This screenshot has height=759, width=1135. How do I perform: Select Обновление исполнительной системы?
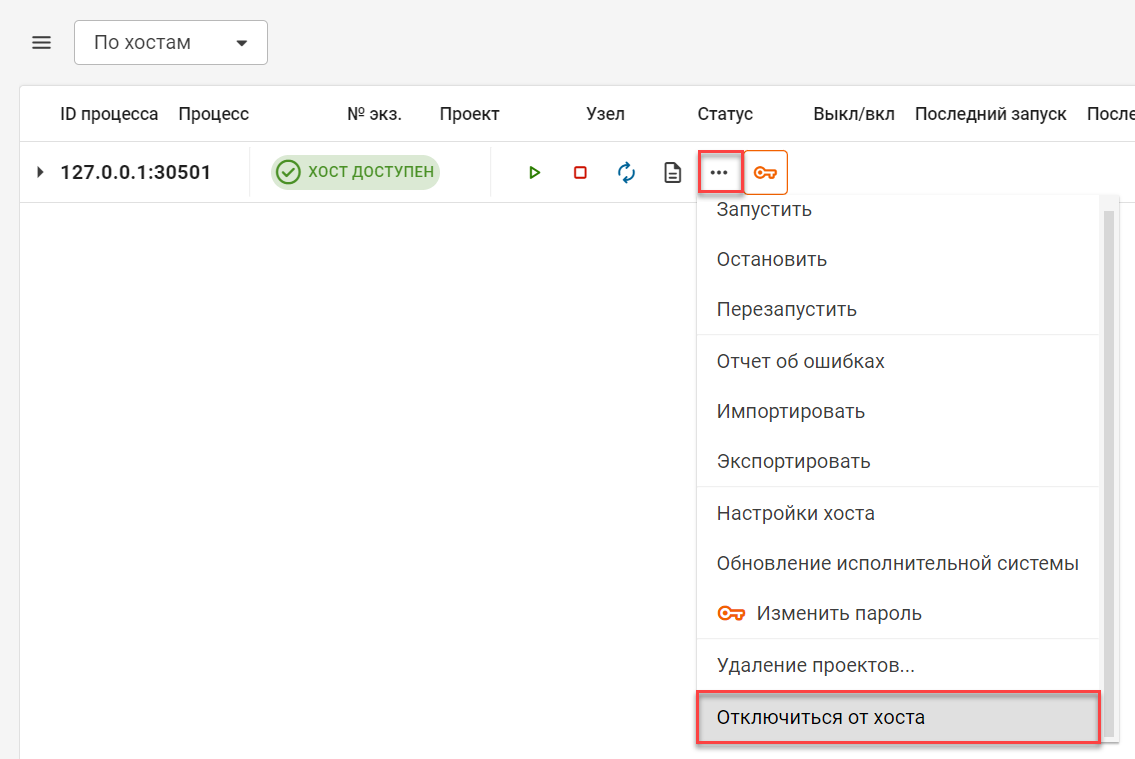[x=897, y=564]
